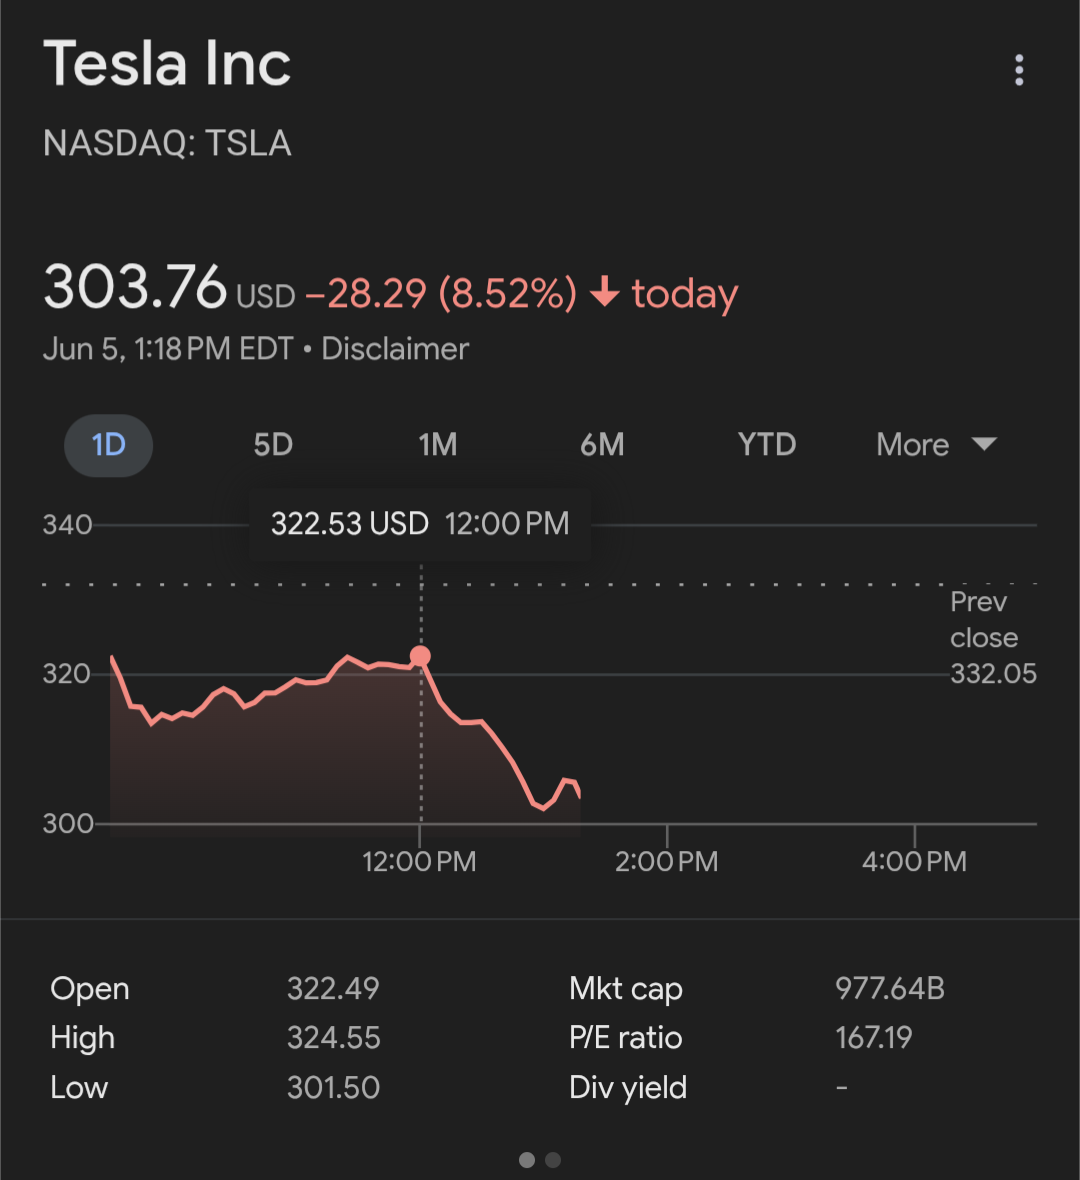This screenshot has height=1180, width=1080.
Task: Click the Mkt cap value 977.64B
Action: pyautogui.click(x=890, y=988)
